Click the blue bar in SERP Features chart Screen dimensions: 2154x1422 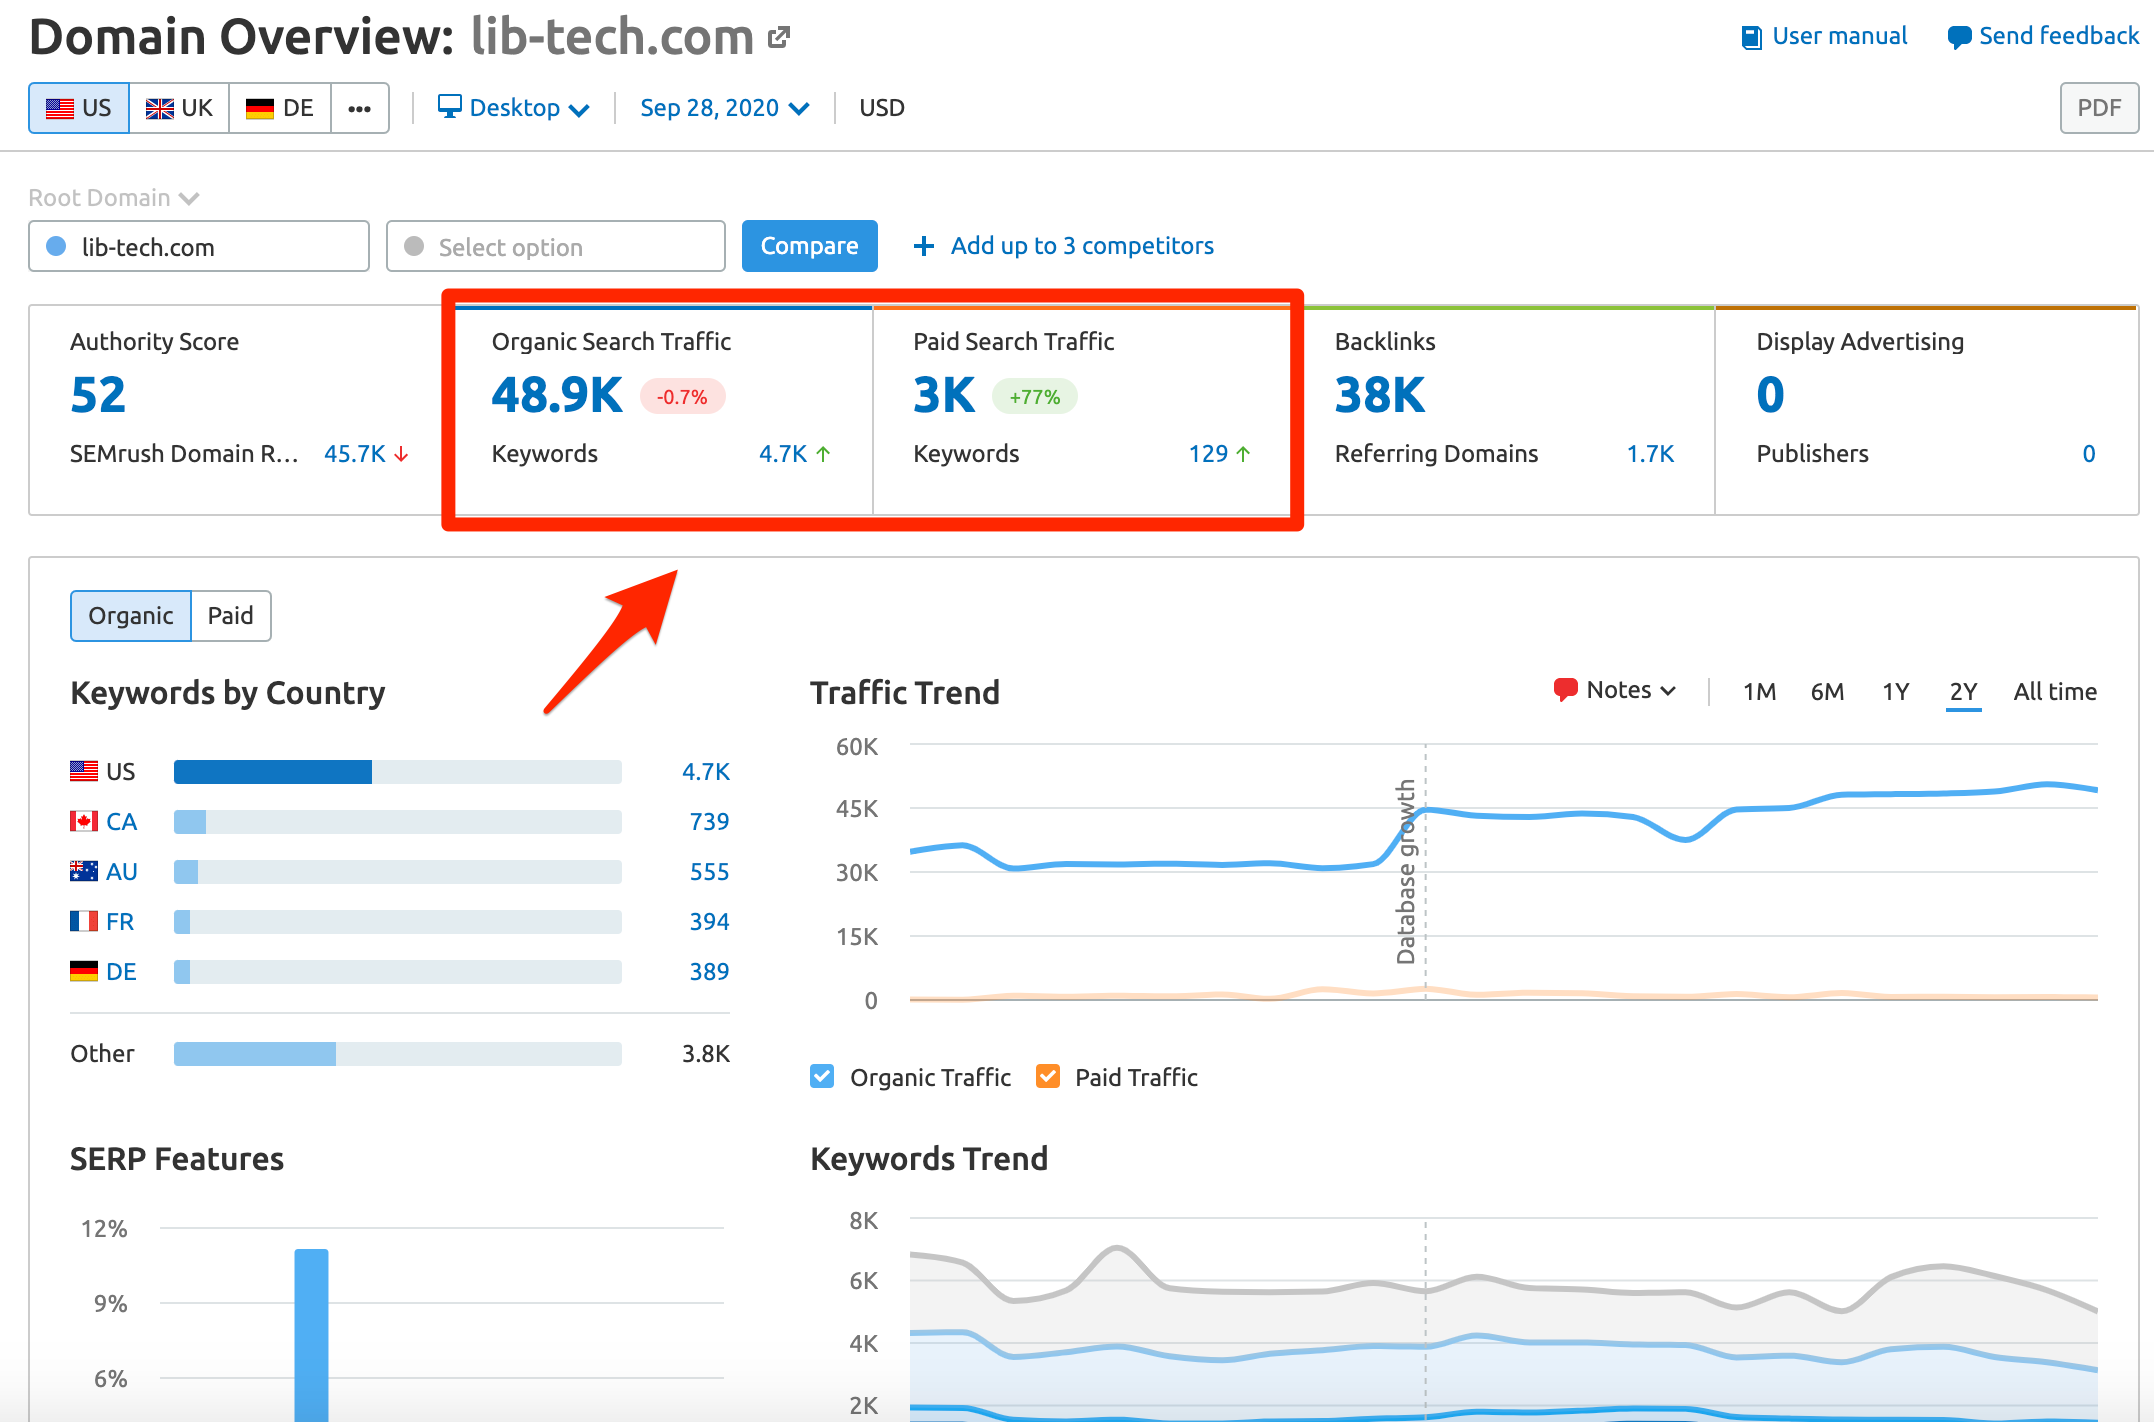(311, 1334)
